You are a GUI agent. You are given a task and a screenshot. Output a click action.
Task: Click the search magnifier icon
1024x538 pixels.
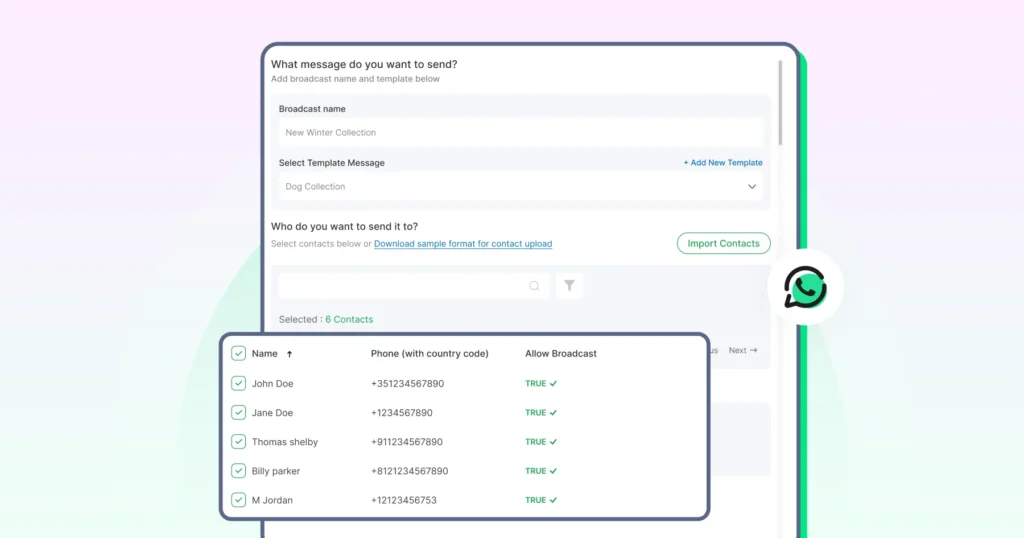click(x=535, y=286)
